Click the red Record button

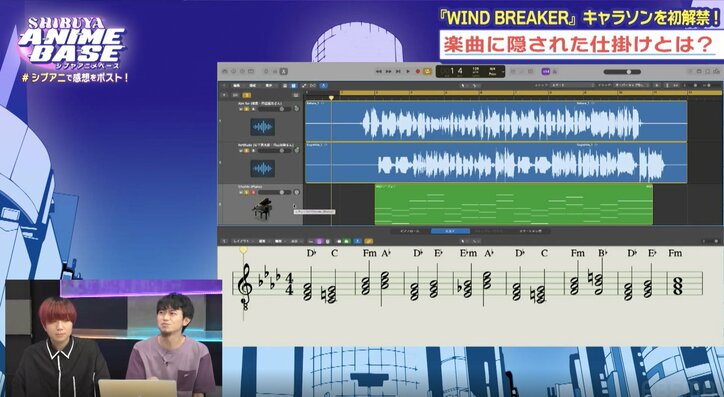(418, 72)
